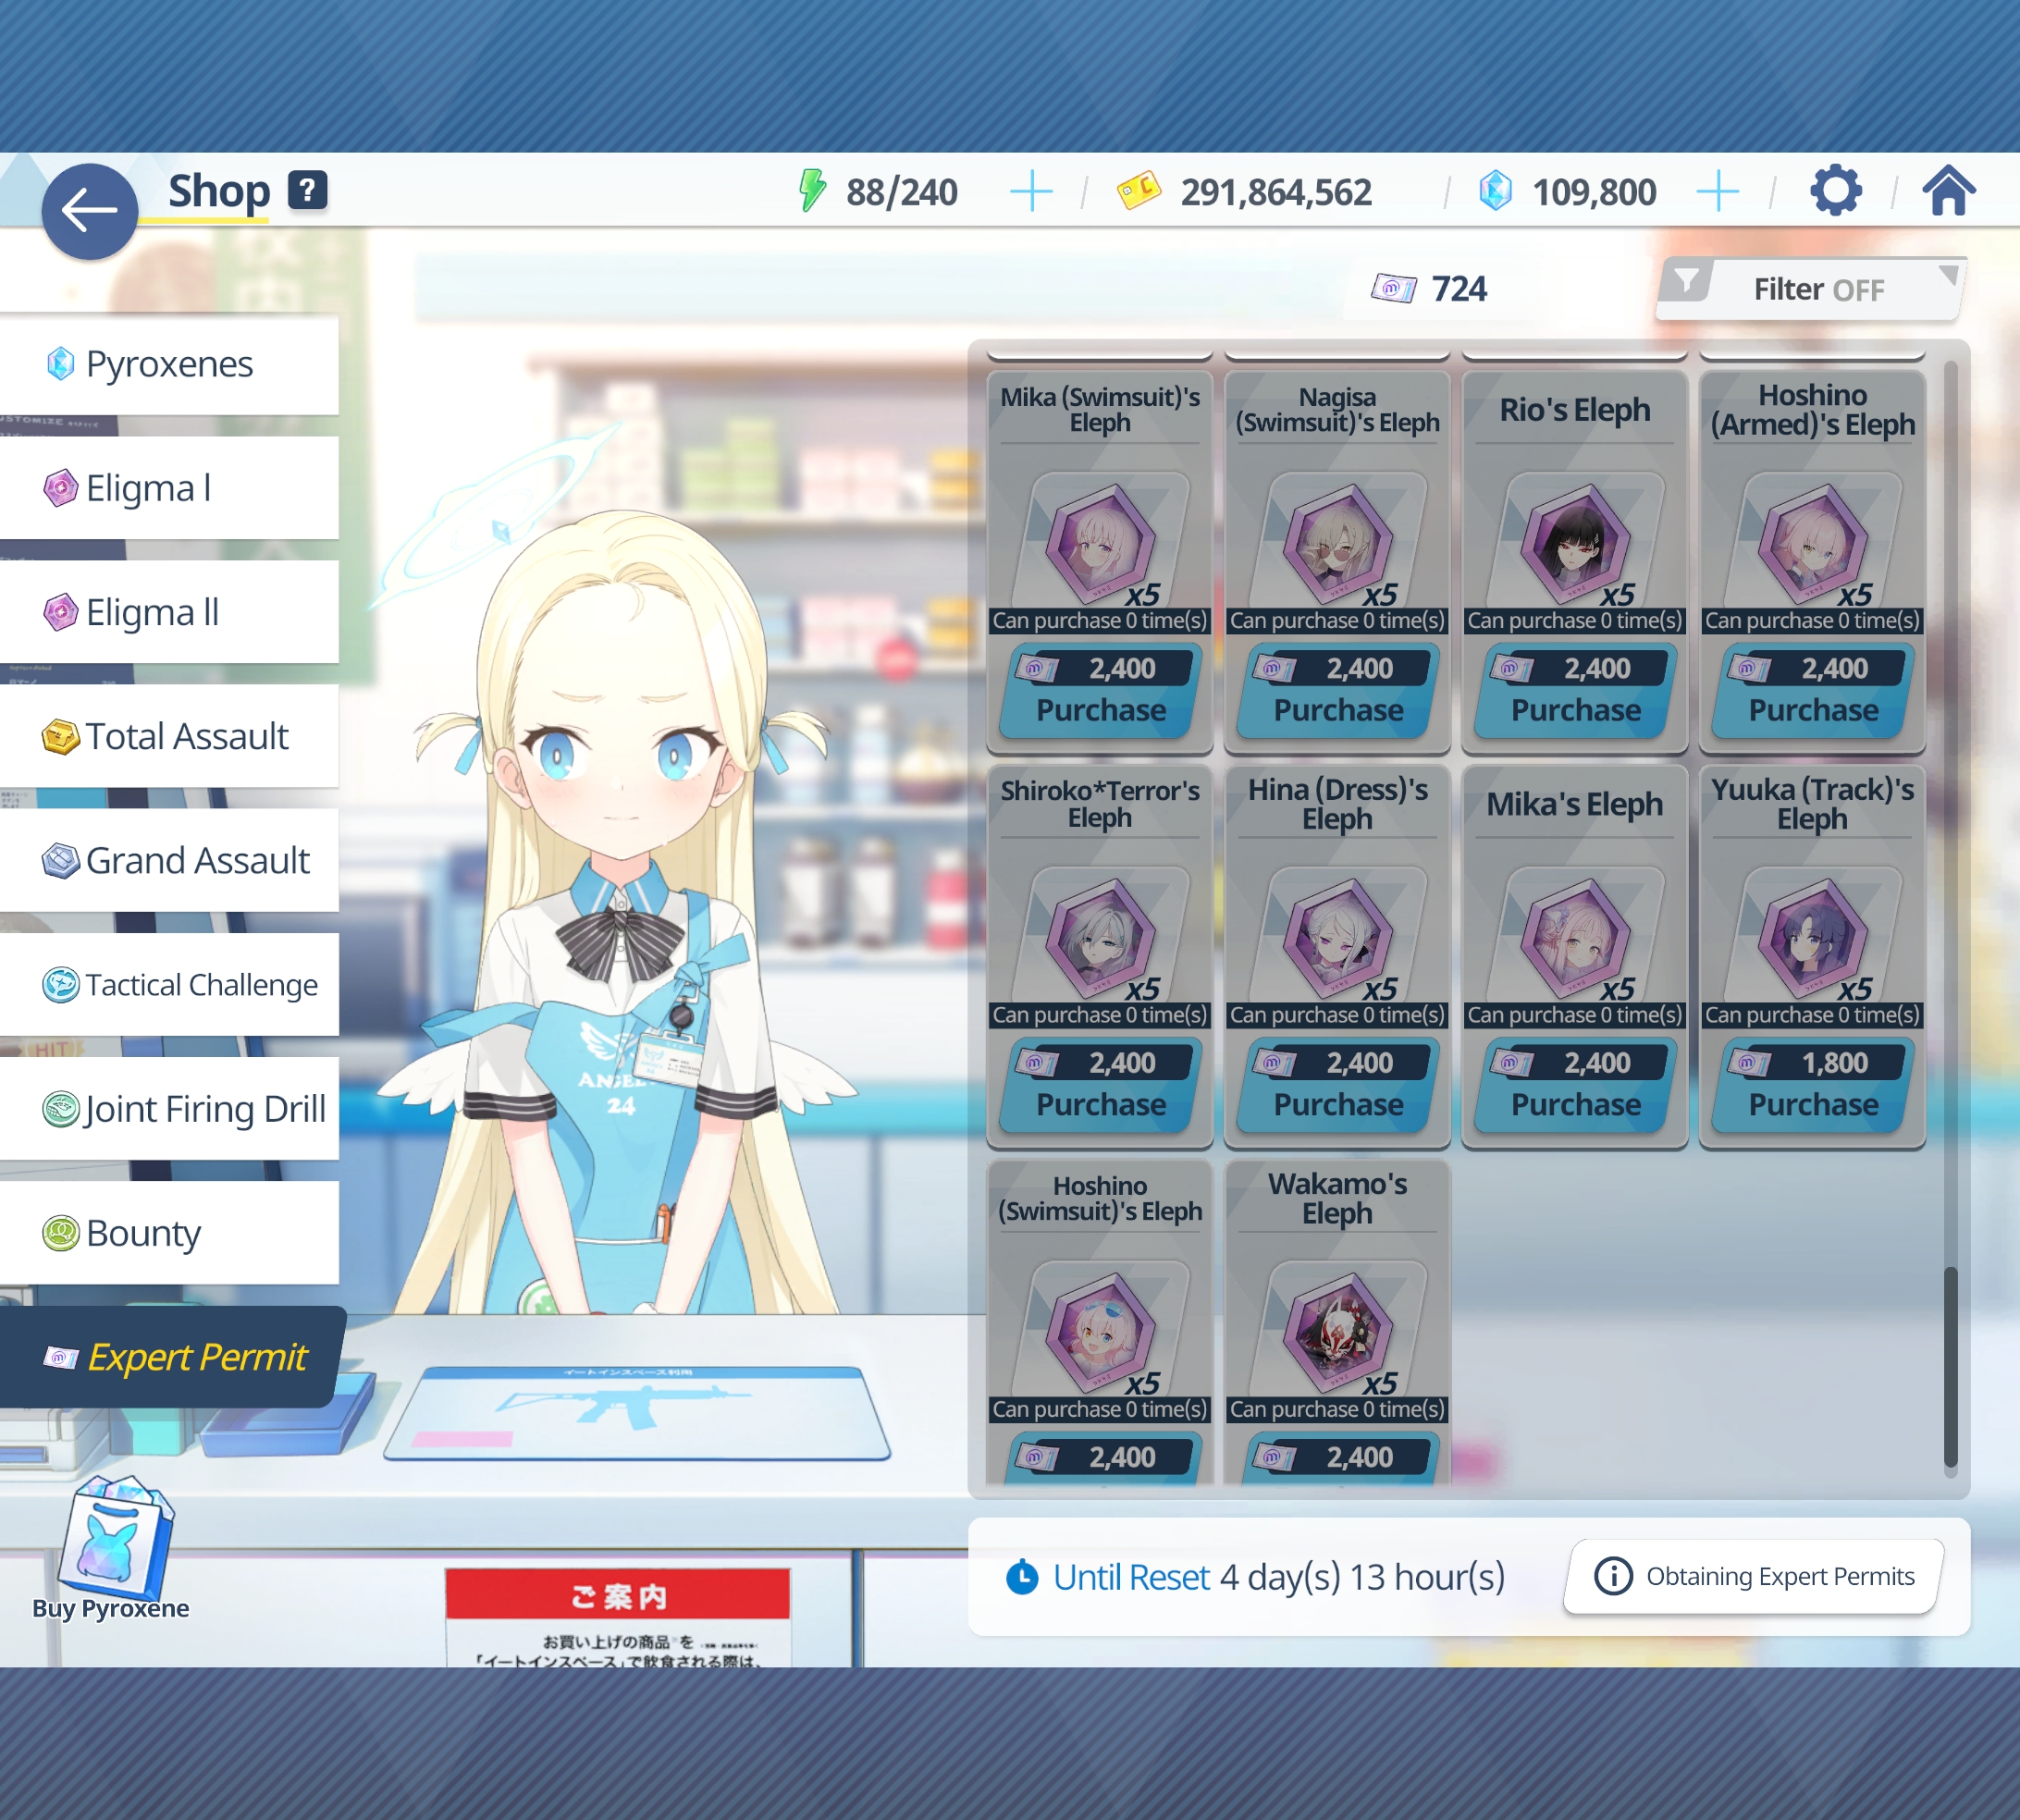Open the Joint Firing Drill tab
The height and width of the screenshot is (1820, 2020).
pos(169,1109)
